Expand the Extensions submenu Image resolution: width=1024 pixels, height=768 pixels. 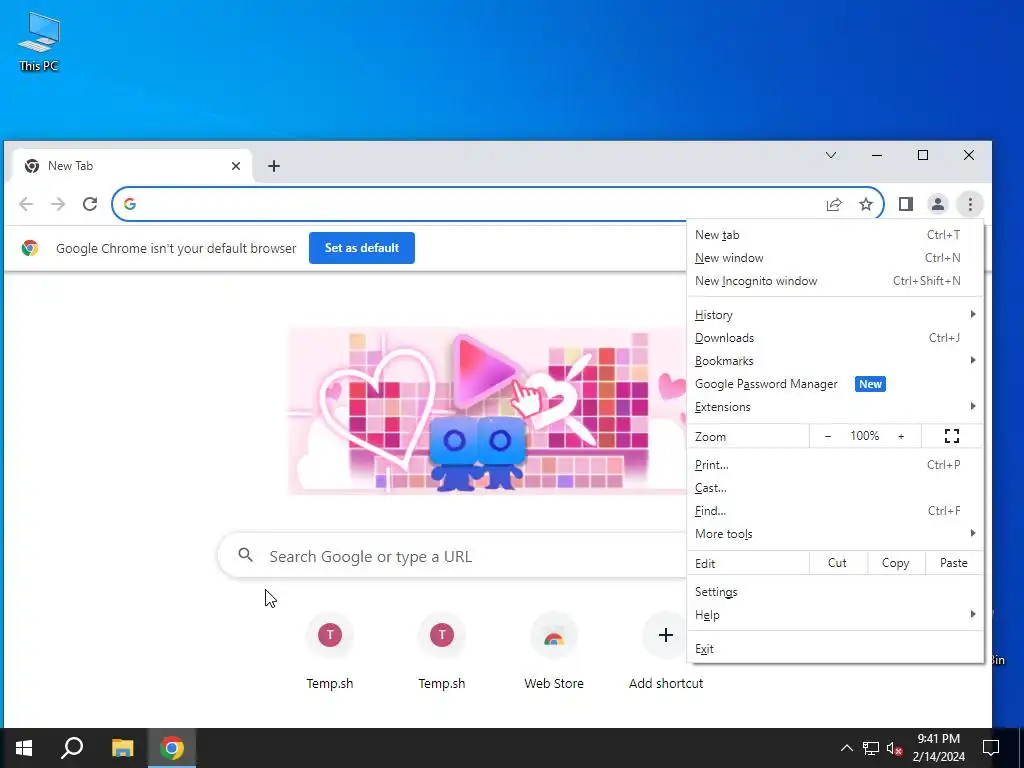tap(835, 407)
